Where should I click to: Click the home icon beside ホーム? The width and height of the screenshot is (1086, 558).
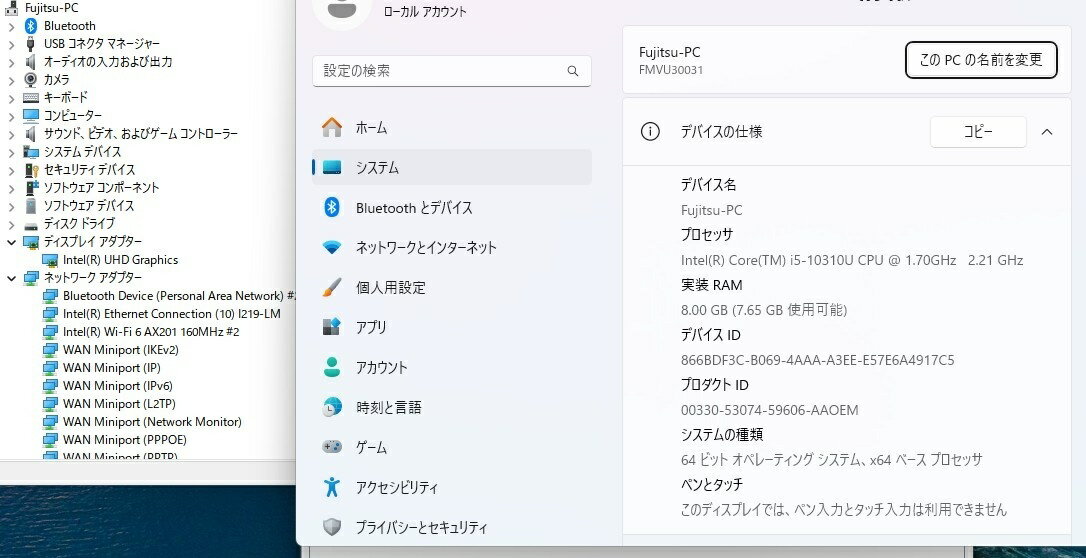(x=332, y=128)
